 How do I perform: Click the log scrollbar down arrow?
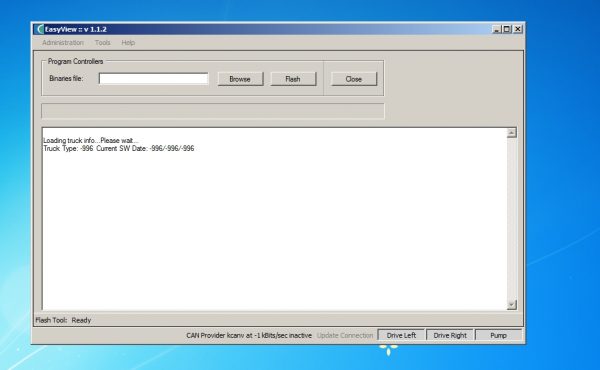pos(512,305)
